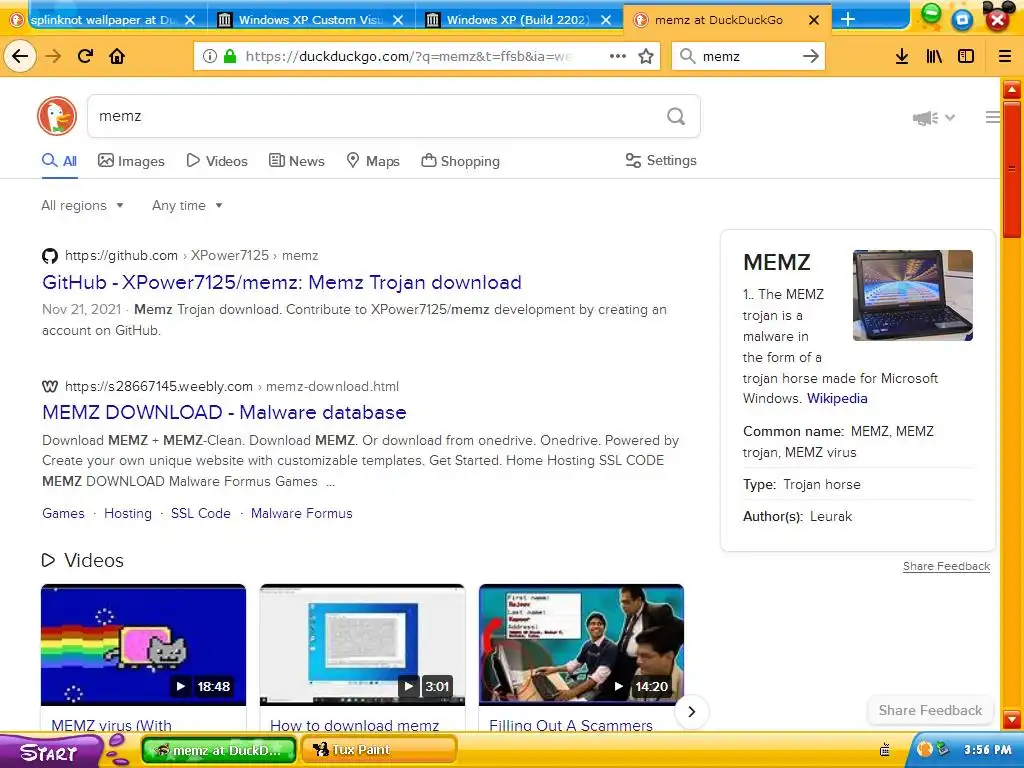Click the forward navigation arrow
The height and width of the screenshot is (768, 1024).
tap(53, 56)
